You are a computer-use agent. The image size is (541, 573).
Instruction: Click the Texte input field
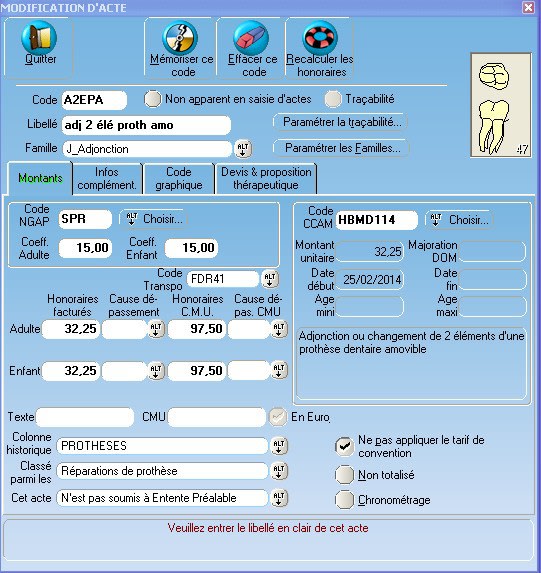point(85,417)
